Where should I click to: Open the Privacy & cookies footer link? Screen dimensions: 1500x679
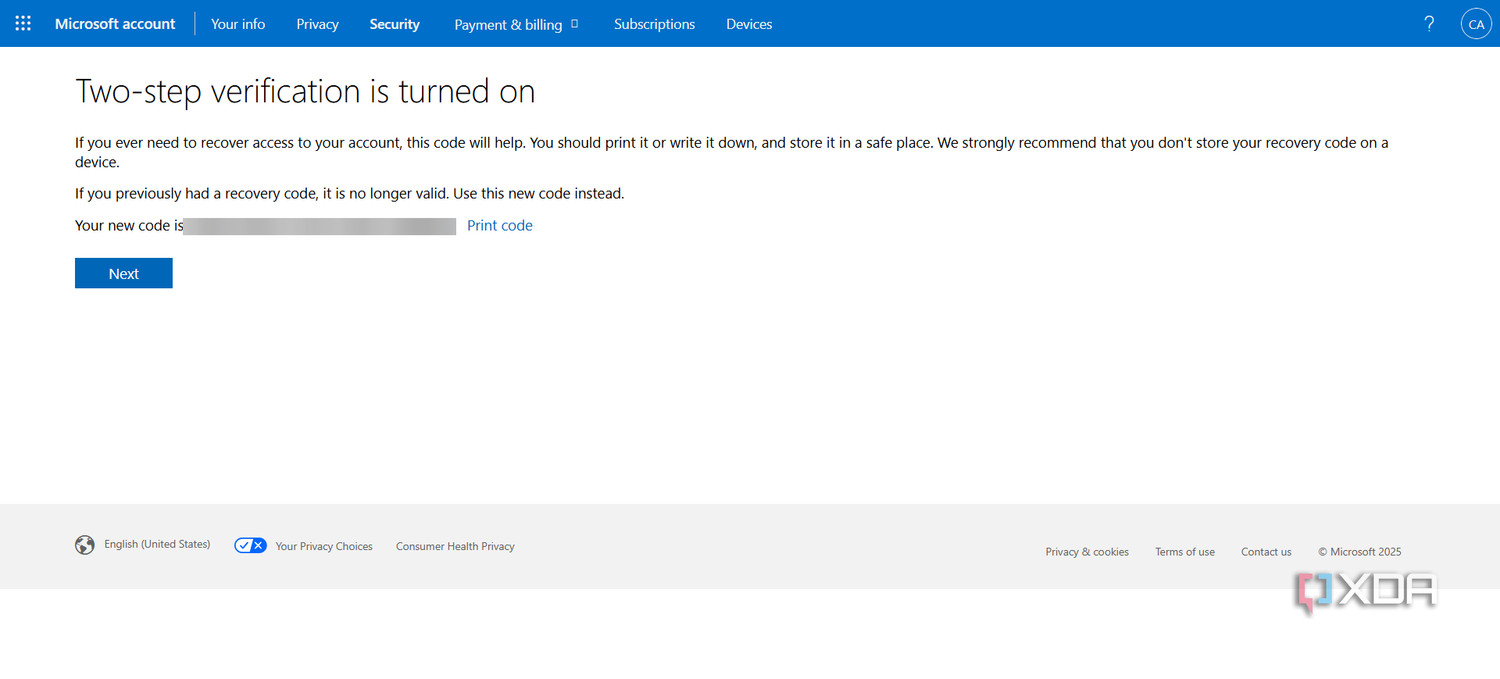(x=1087, y=552)
